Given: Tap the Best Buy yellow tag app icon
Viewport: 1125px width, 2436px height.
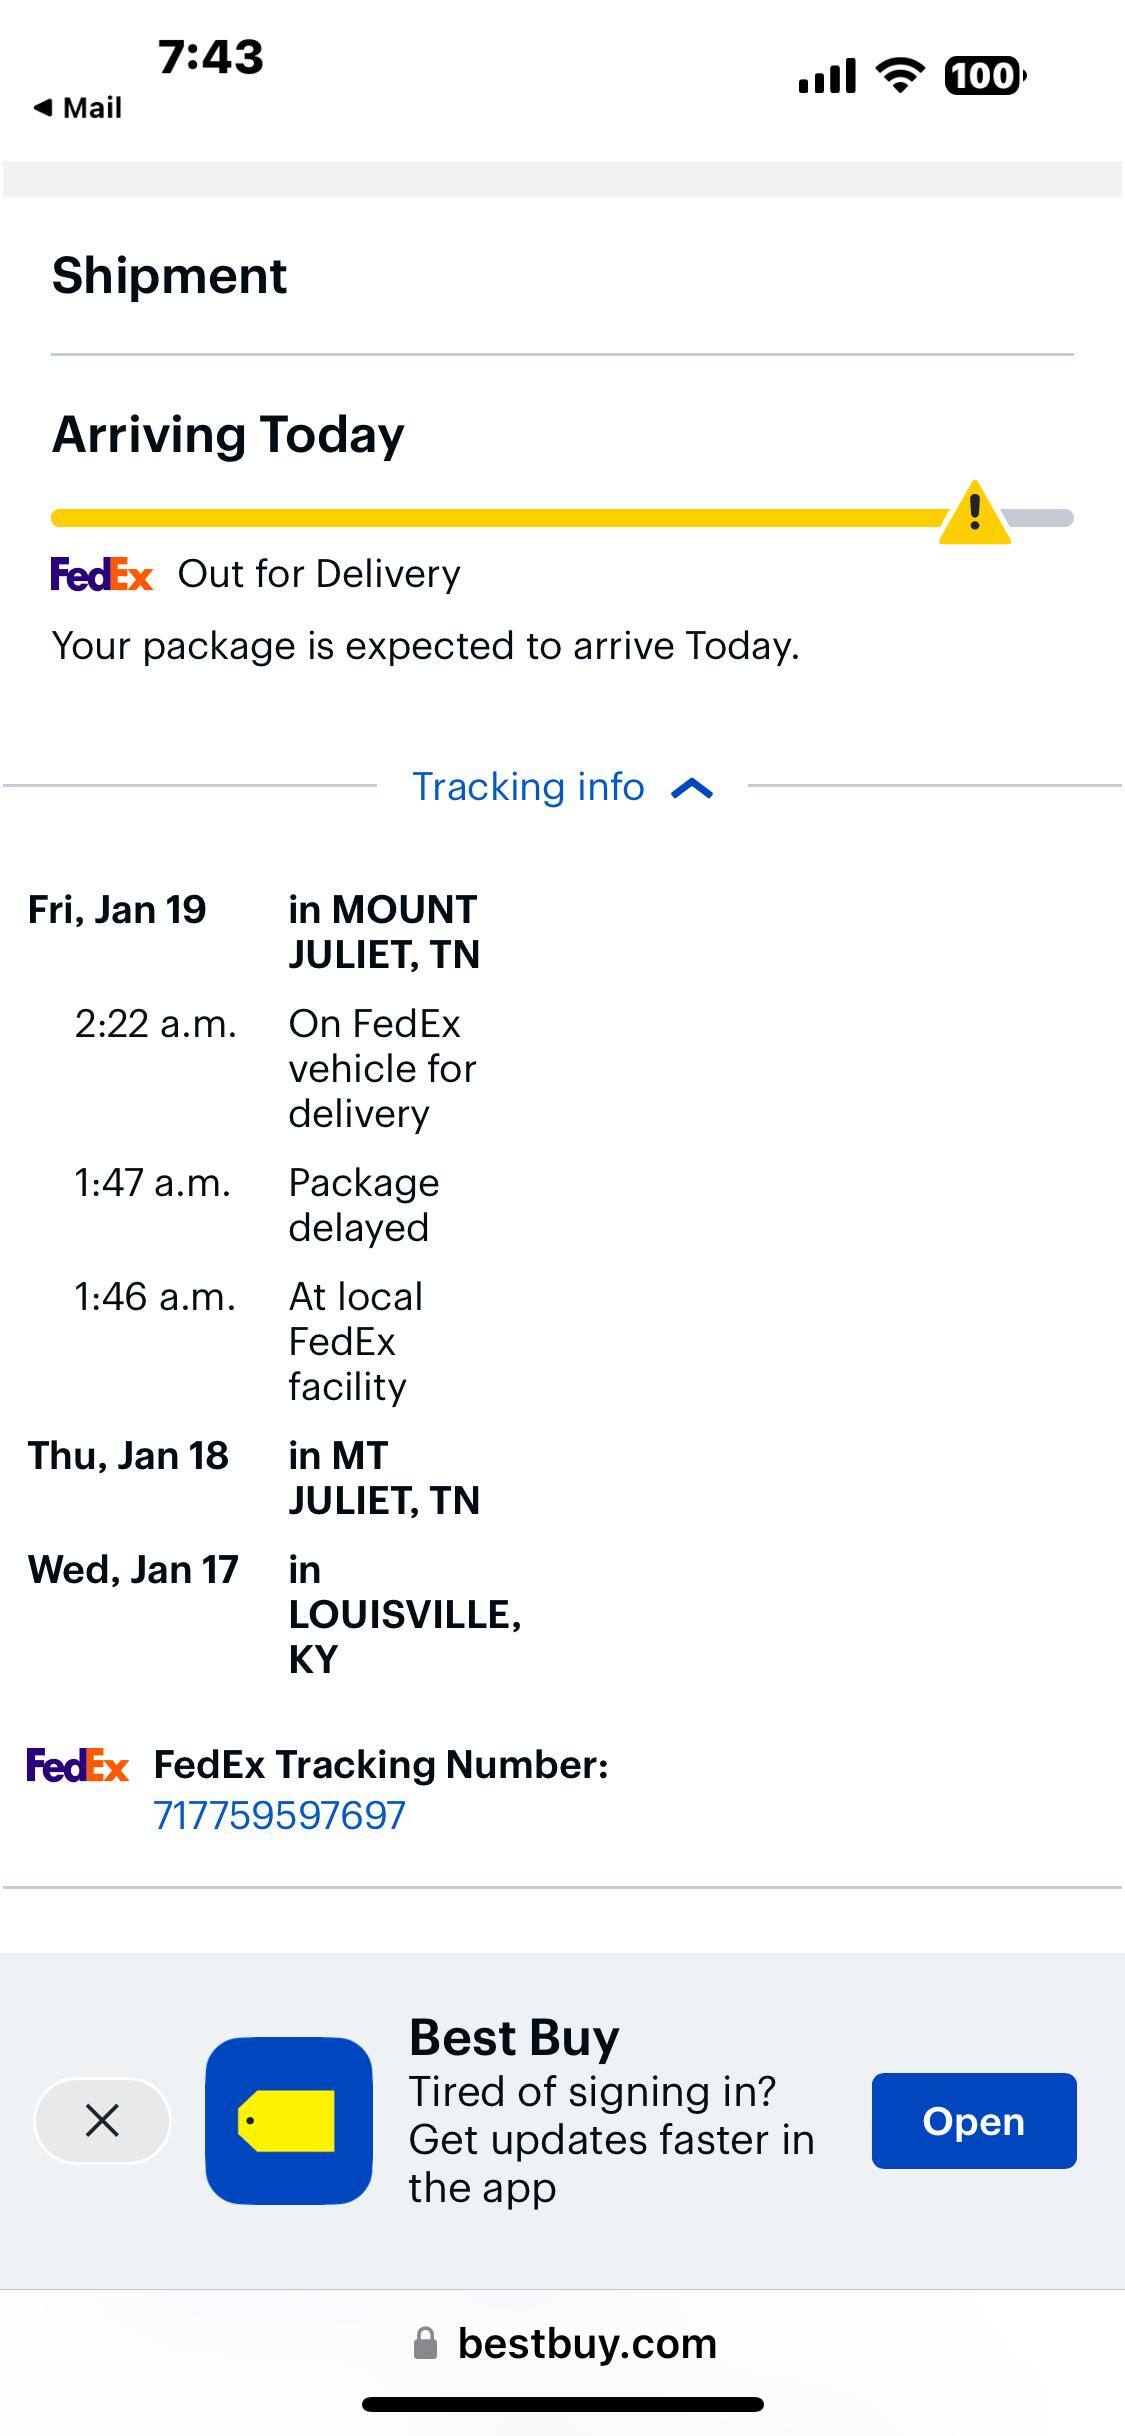Looking at the screenshot, I should tap(288, 2120).
